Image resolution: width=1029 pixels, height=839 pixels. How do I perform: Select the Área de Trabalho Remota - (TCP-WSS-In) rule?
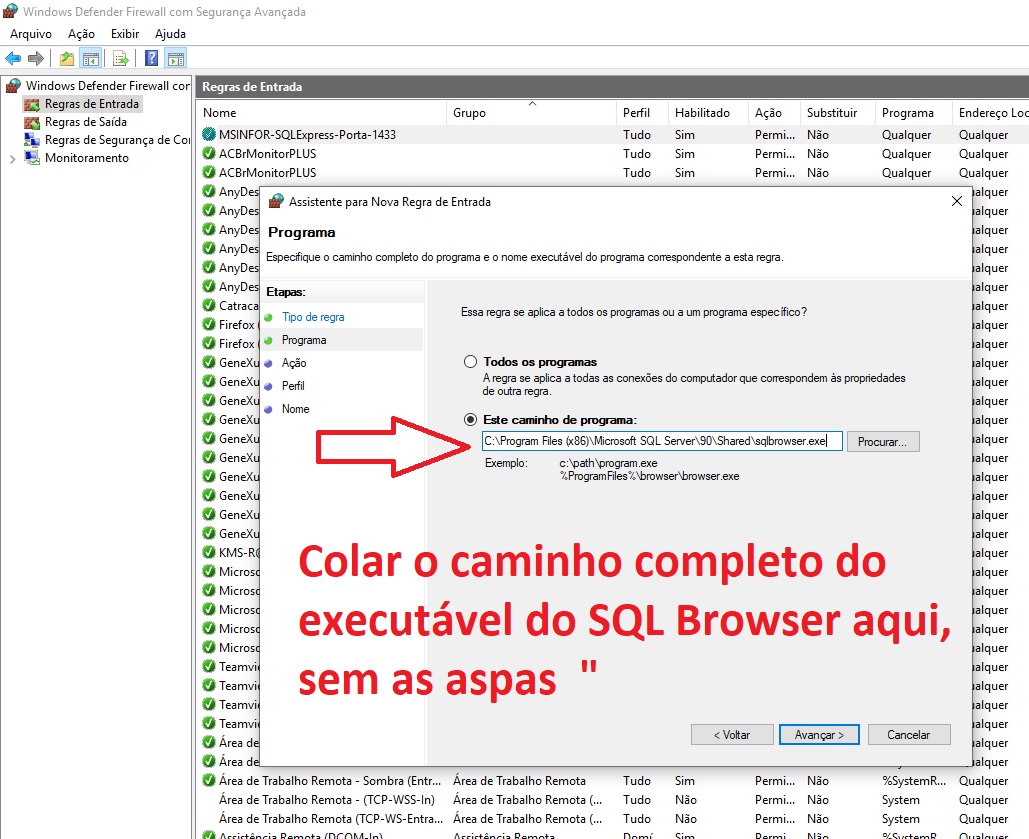[327, 800]
